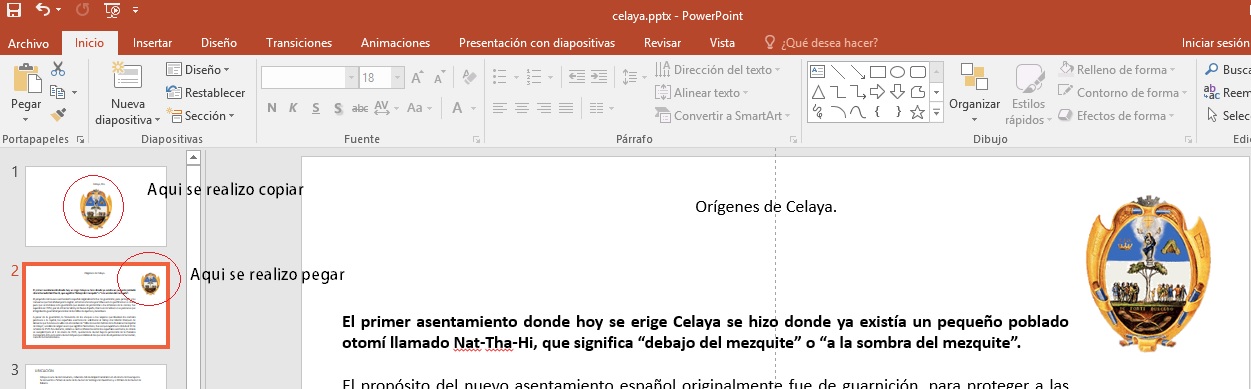Click the decrease list level indent icon
The width and height of the screenshot is (1251, 389).
tap(577, 77)
